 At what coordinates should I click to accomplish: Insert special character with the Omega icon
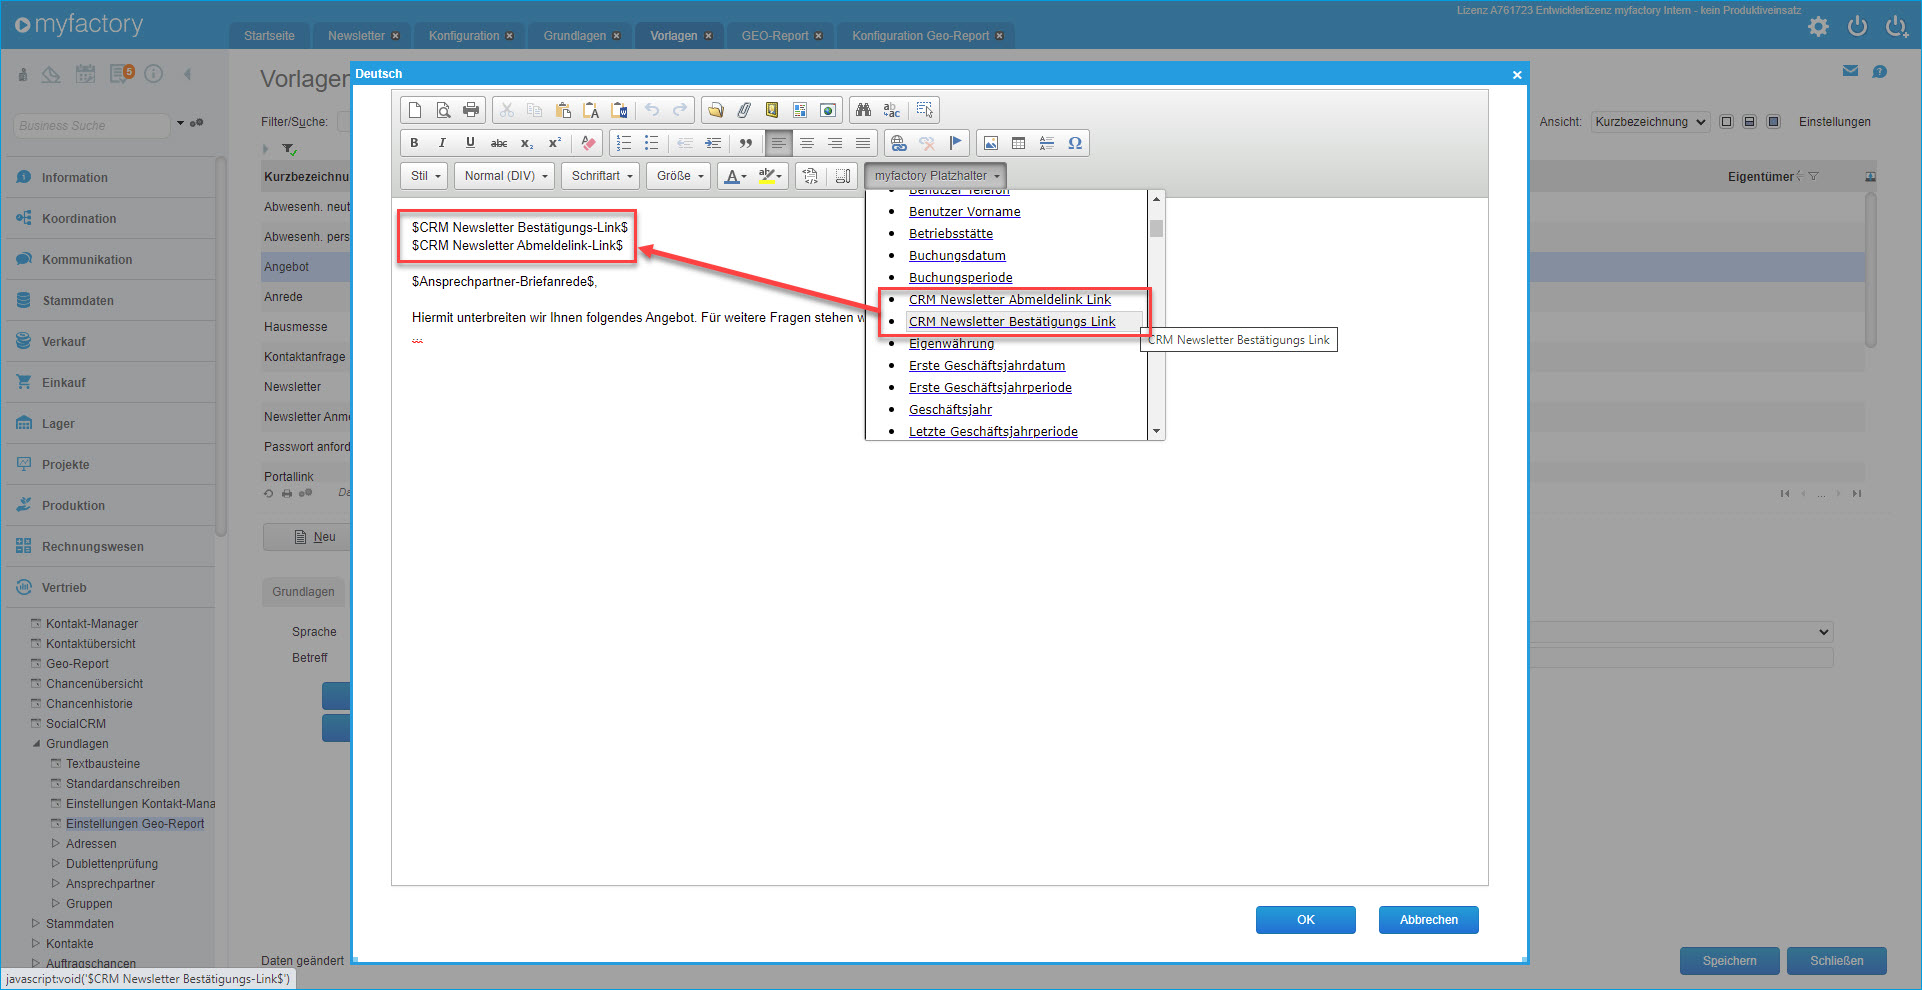click(x=1075, y=143)
